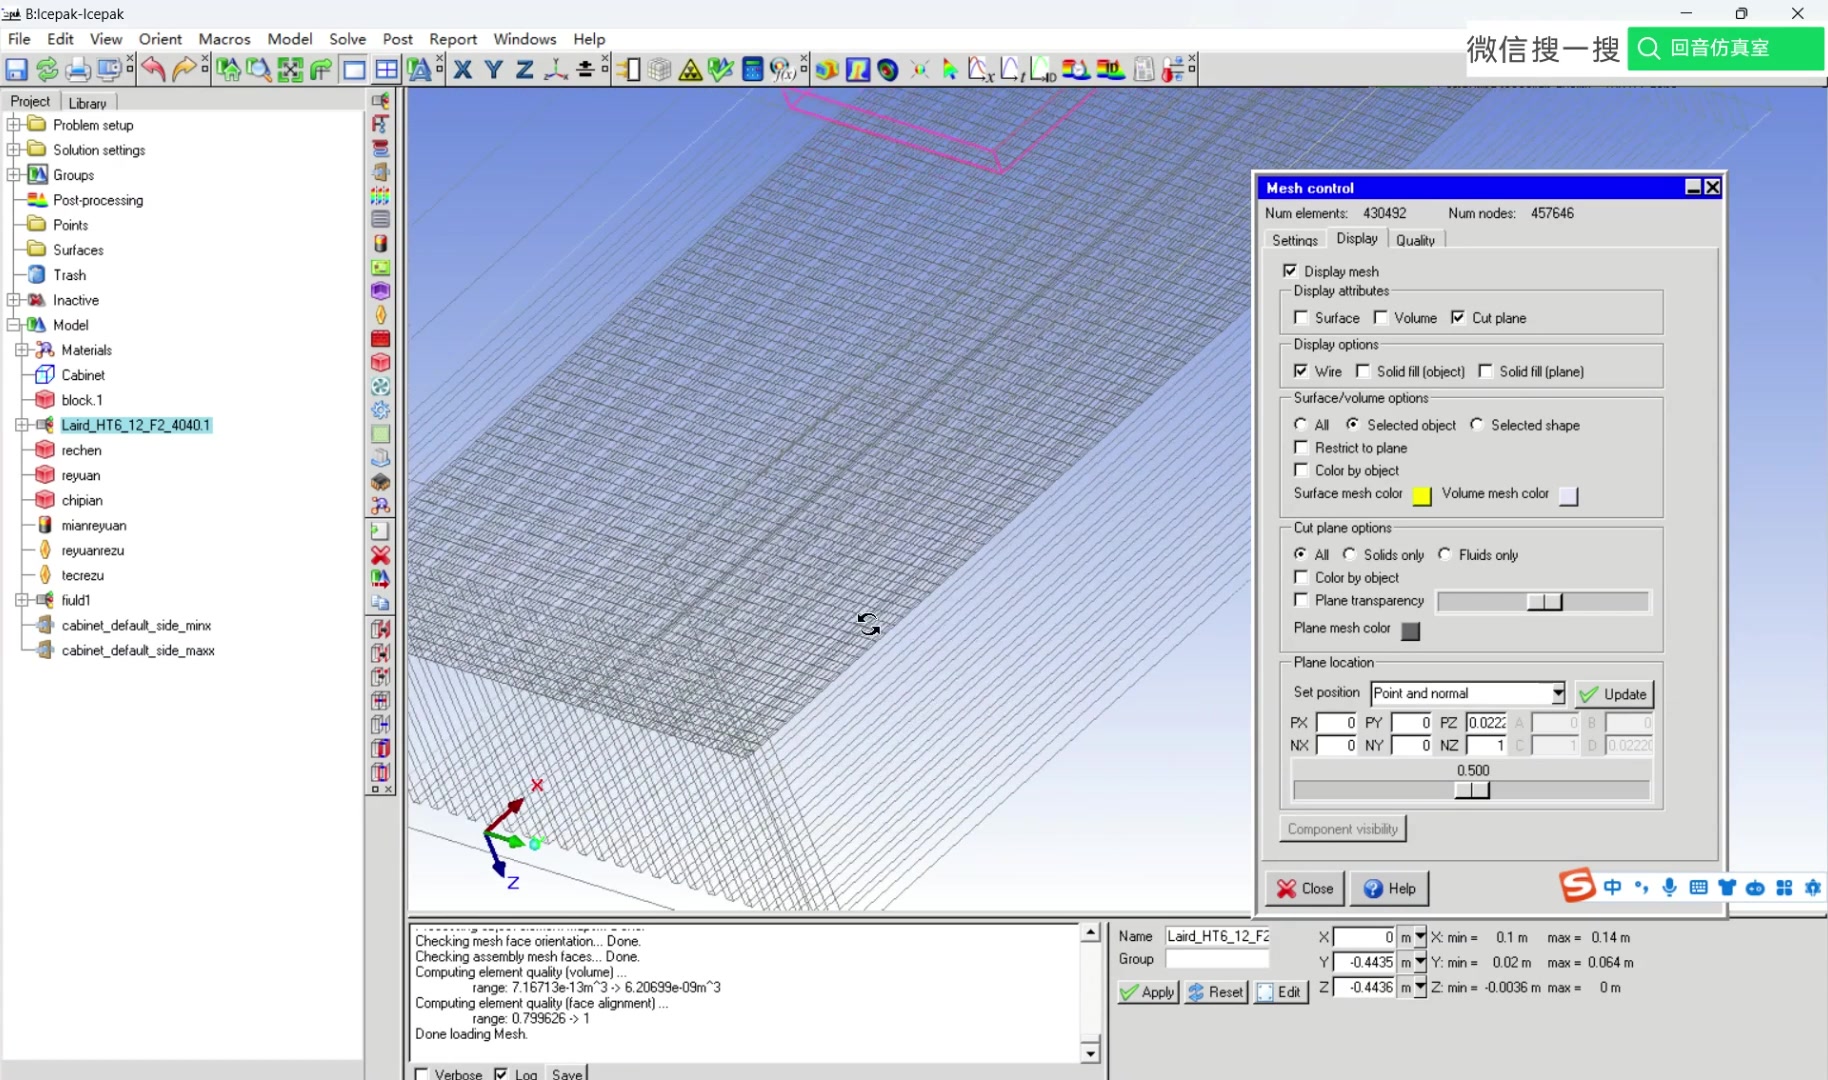Select the red X delete icon
Image resolution: width=1828 pixels, height=1080 pixels.
click(x=380, y=557)
